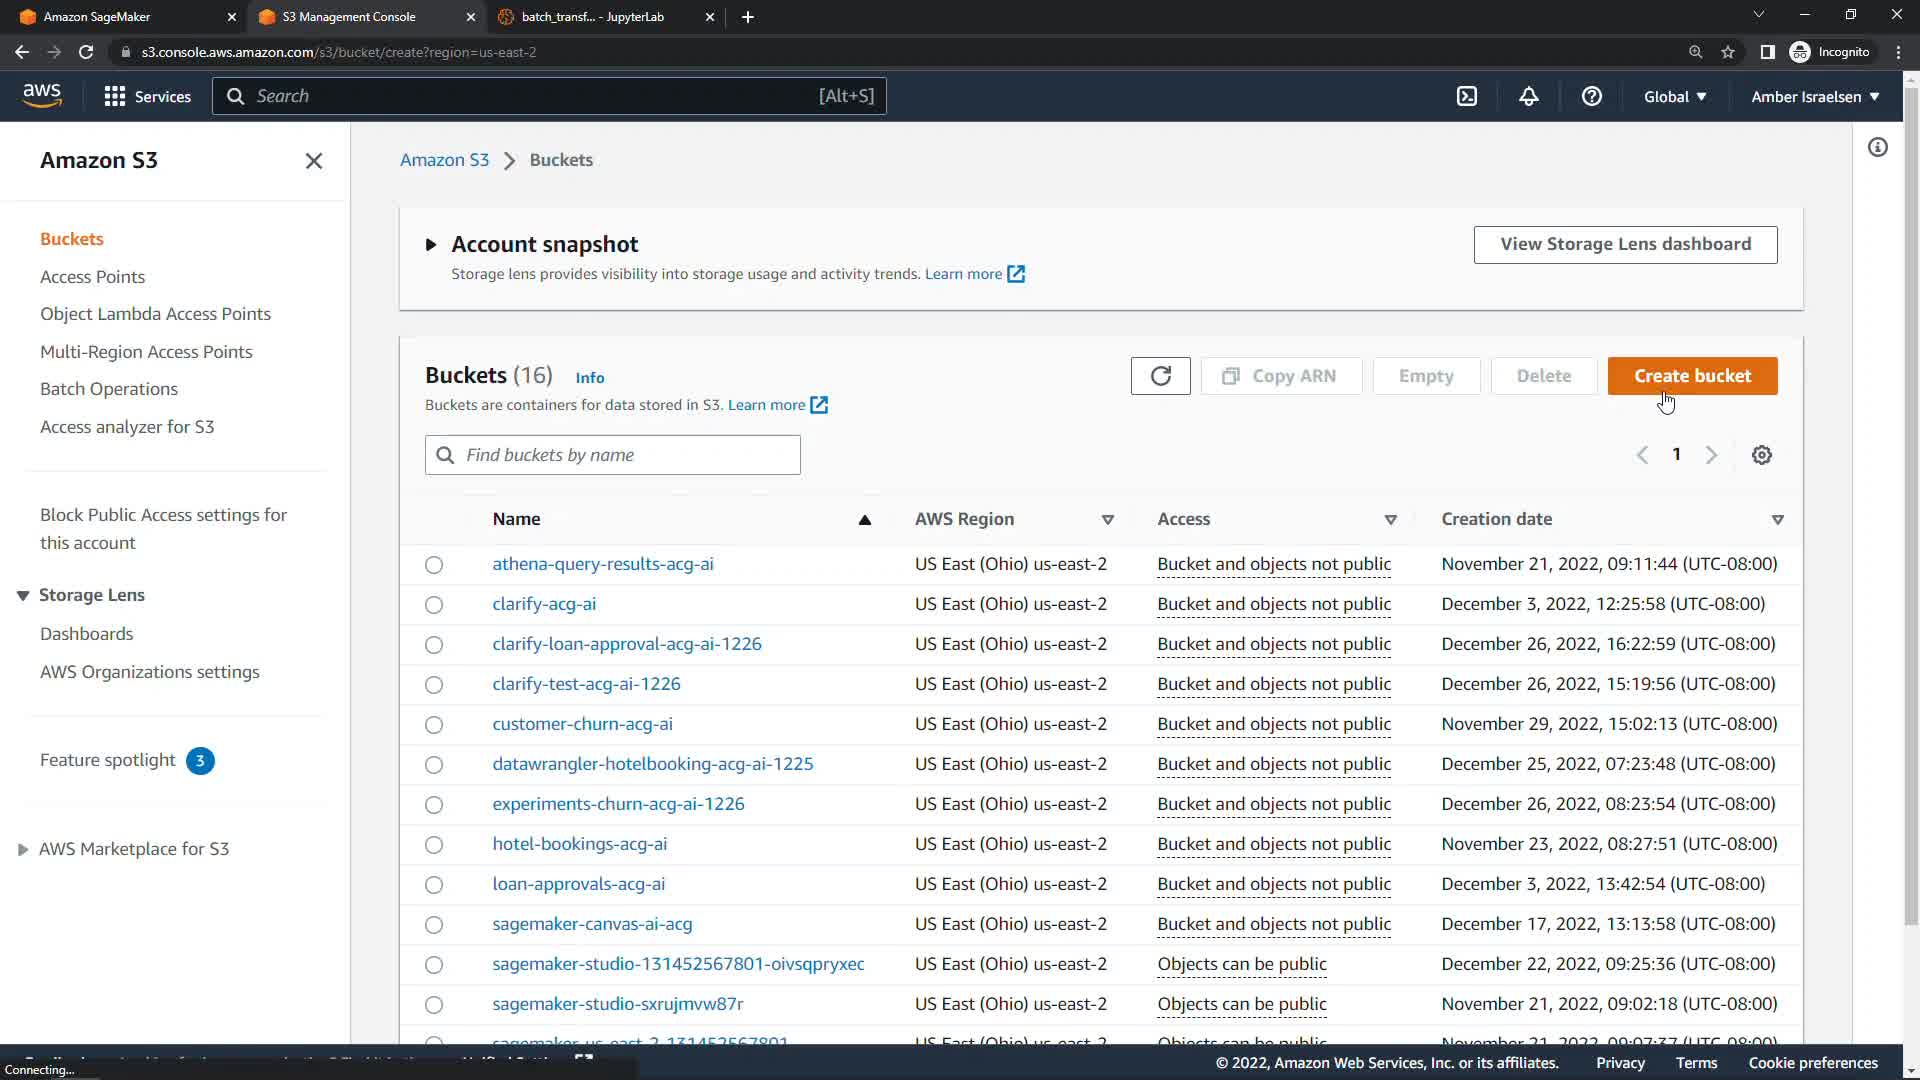Viewport: 1920px width, 1080px height.
Task: Select the clarify-acg-ai bucket radio
Action: pos(433,605)
